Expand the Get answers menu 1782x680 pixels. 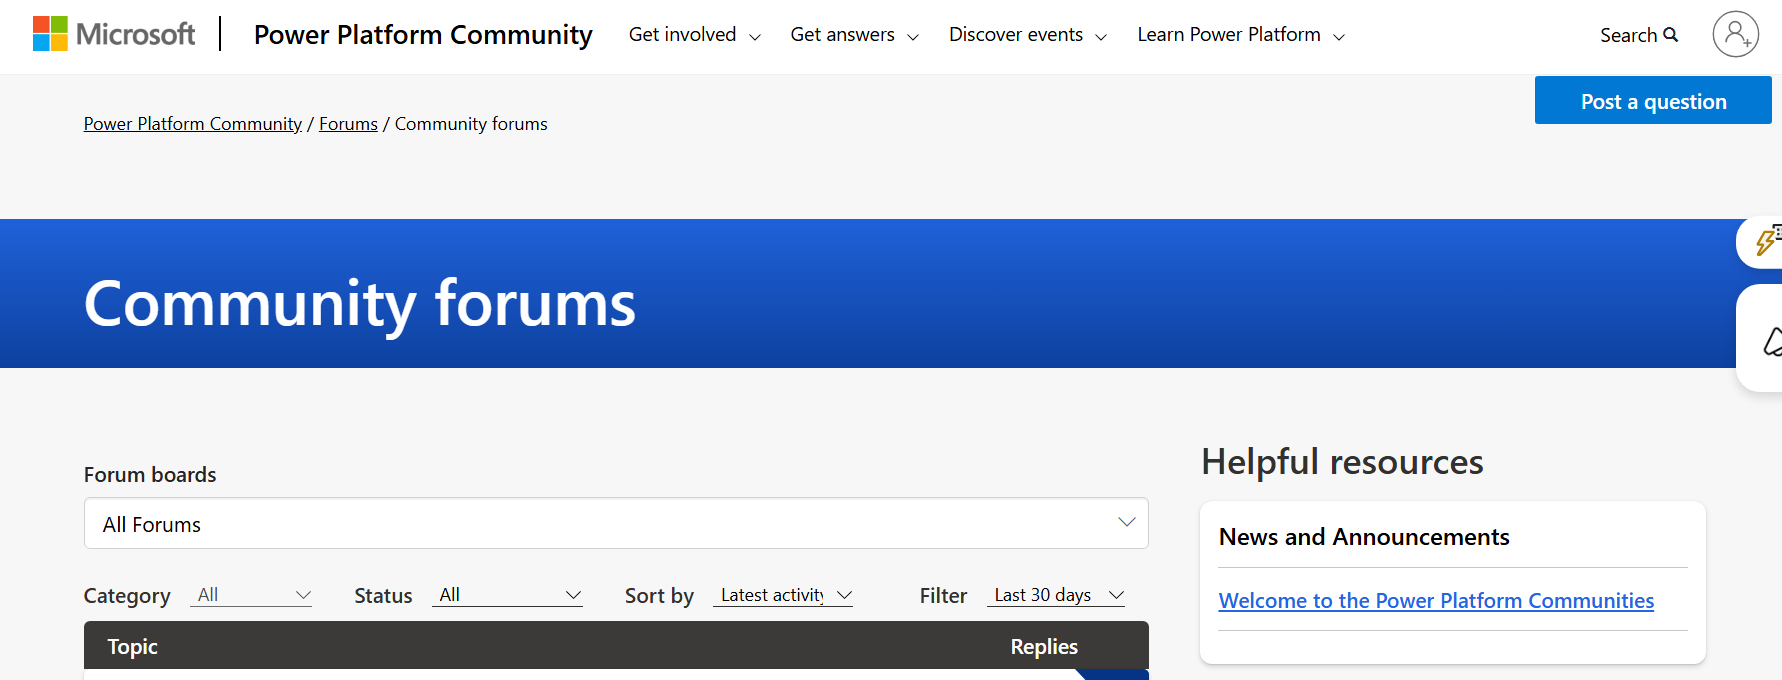(854, 35)
